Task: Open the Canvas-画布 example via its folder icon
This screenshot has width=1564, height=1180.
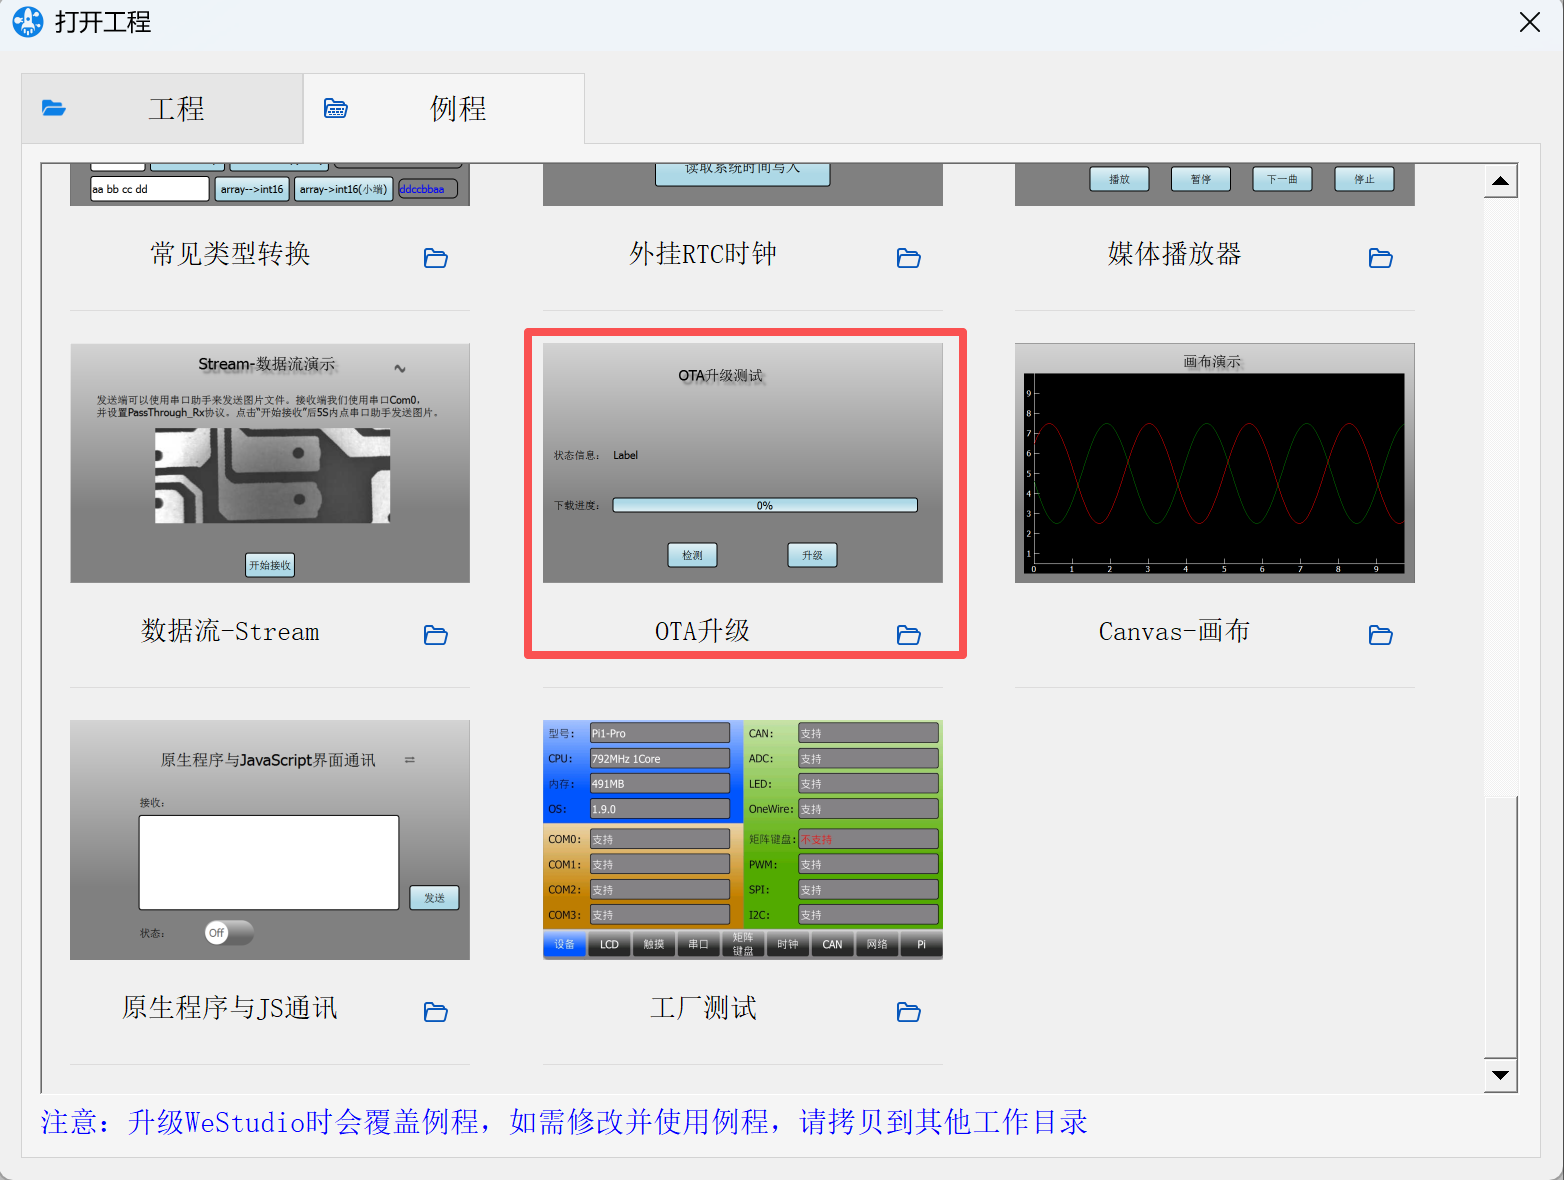Action: 1380,635
